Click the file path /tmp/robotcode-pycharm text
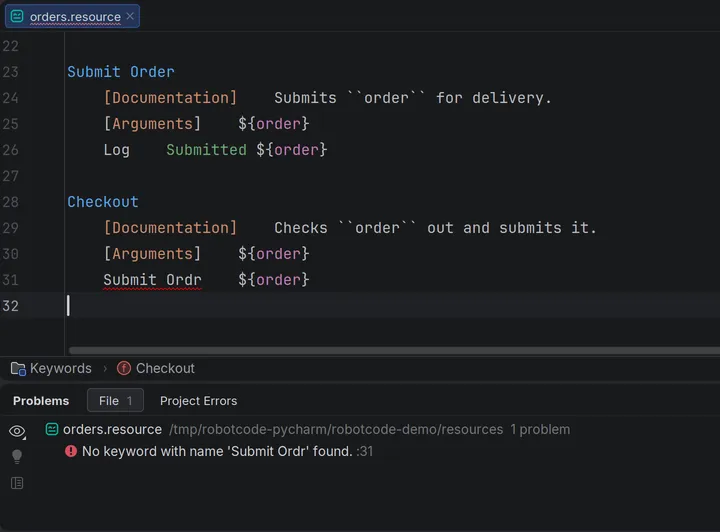720x532 pixels. tap(336, 429)
